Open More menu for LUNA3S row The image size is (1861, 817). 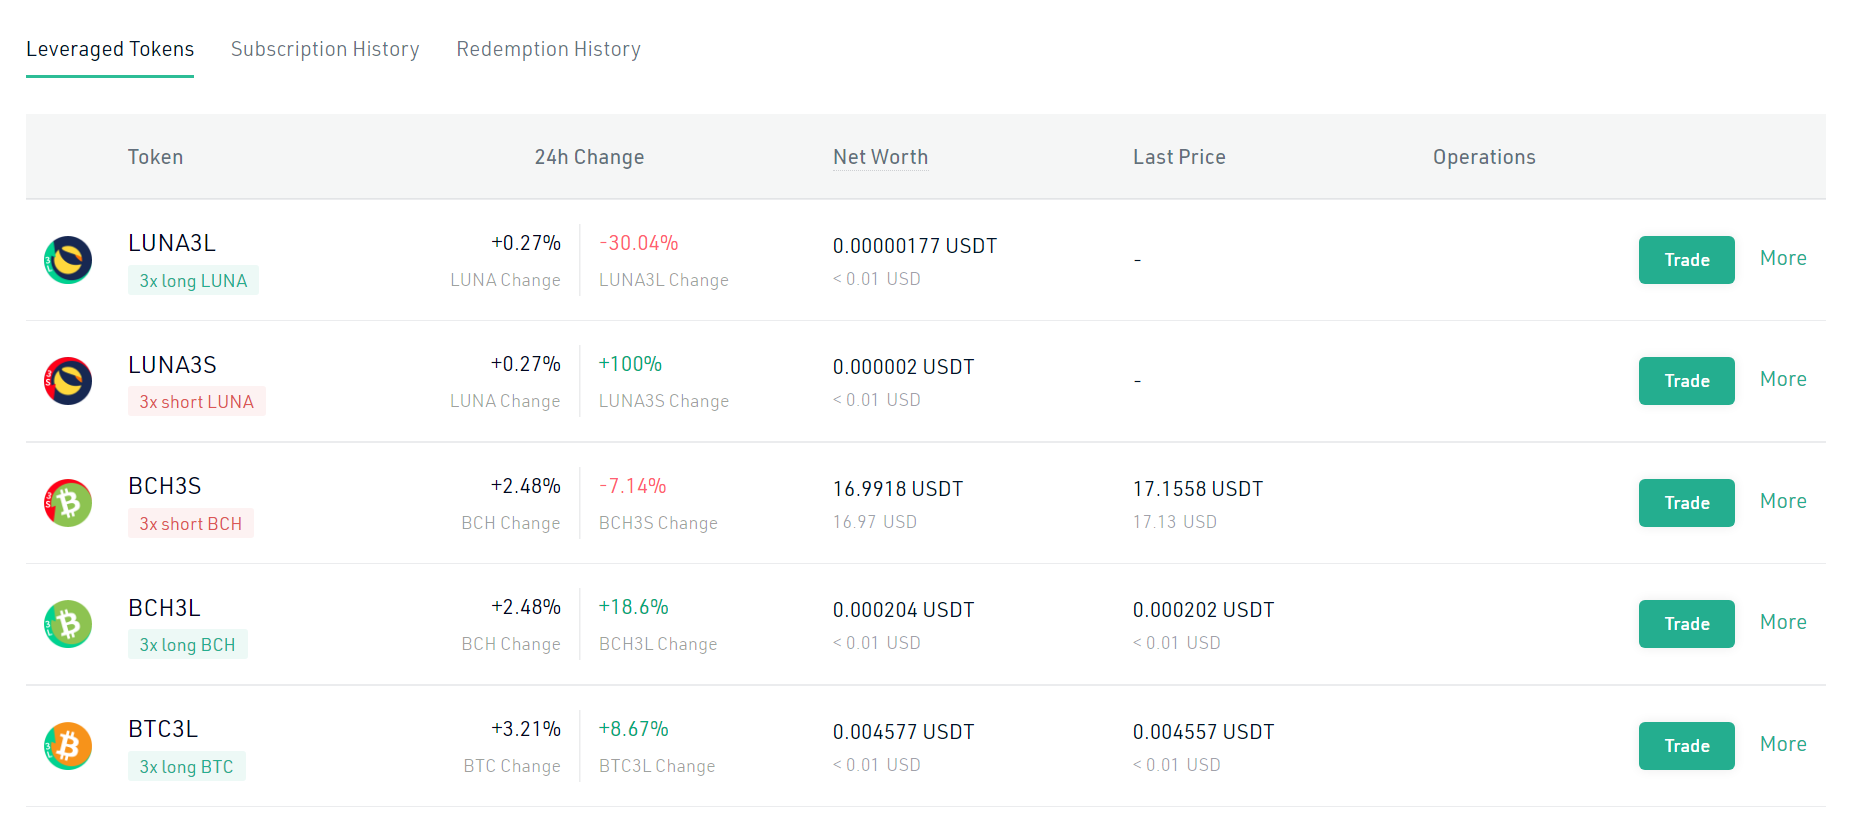(x=1783, y=379)
